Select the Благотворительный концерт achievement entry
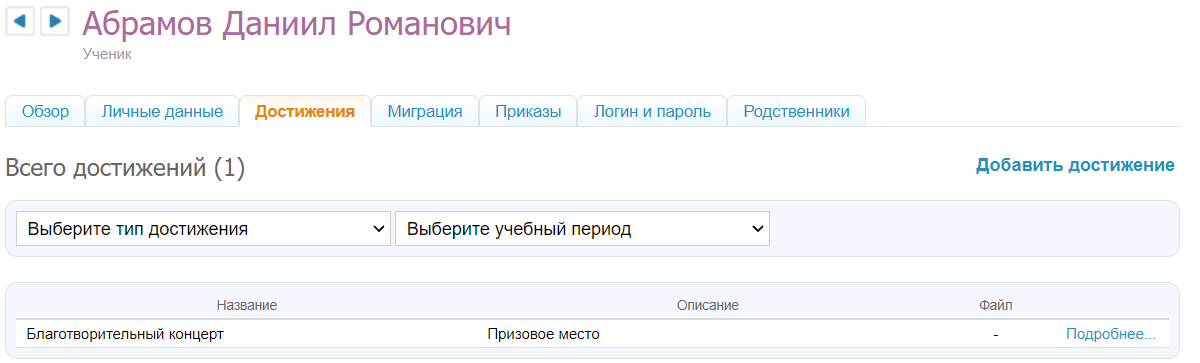 (x=125, y=334)
